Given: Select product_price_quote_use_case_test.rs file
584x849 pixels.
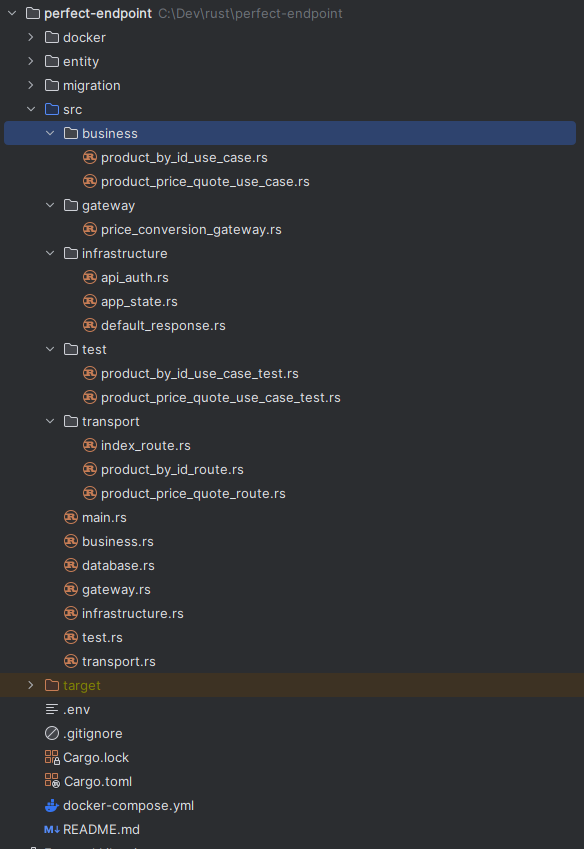Looking at the screenshot, I should point(221,397).
